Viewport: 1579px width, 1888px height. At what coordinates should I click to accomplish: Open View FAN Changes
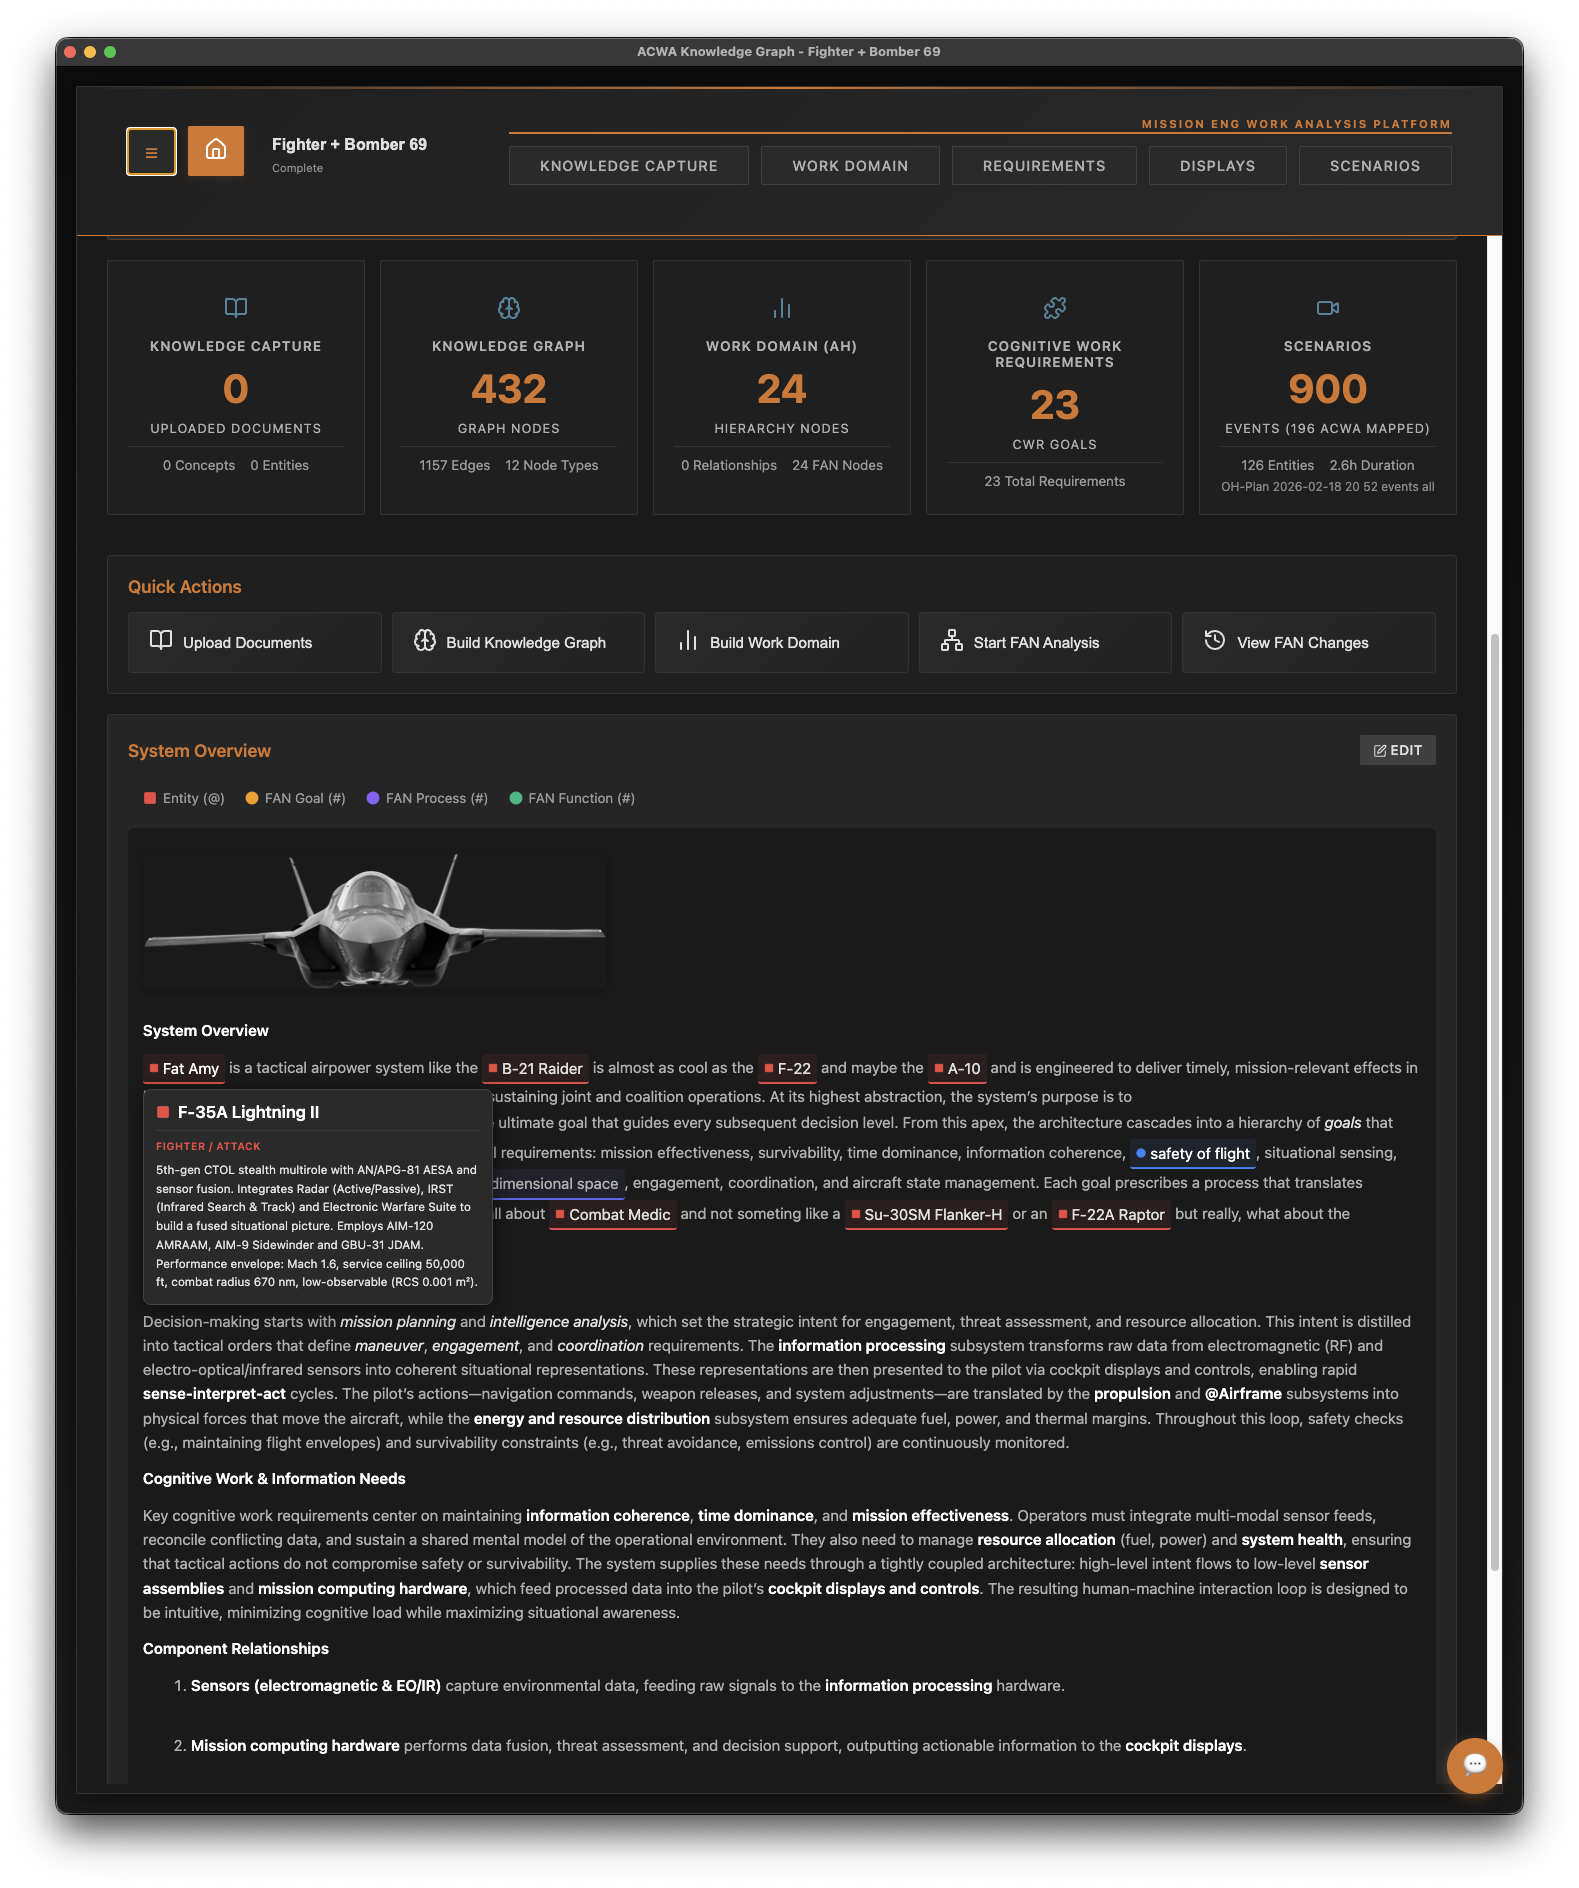pos(1309,642)
